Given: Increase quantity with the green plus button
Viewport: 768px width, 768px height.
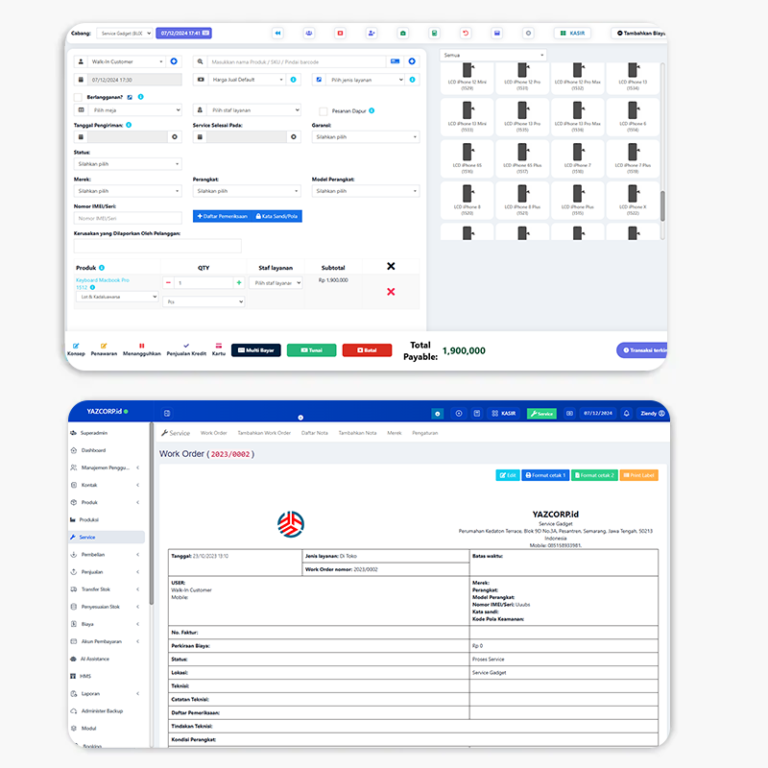Looking at the screenshot, I should (239, 283).
